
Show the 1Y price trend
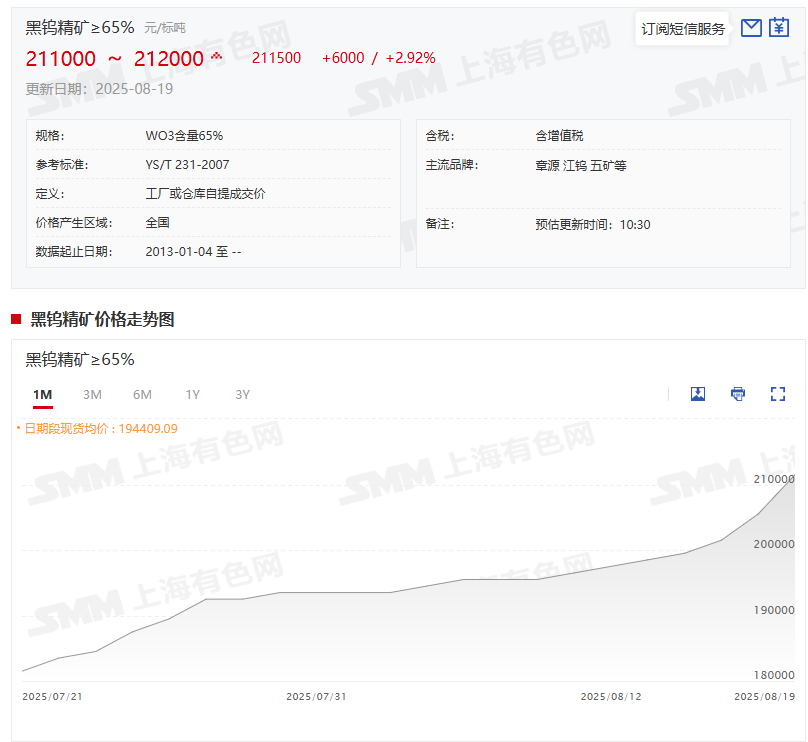[192, 395]
